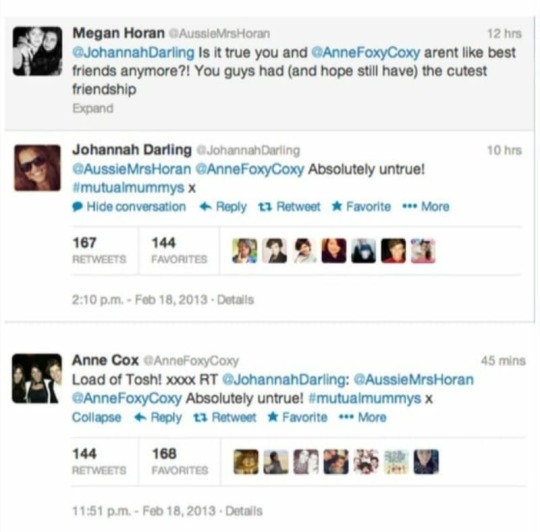Favorite Johannah Darling's tweet with the star
Image resolution: width=540 pixels, height=532 pixels.
click(x=361, y=207)
